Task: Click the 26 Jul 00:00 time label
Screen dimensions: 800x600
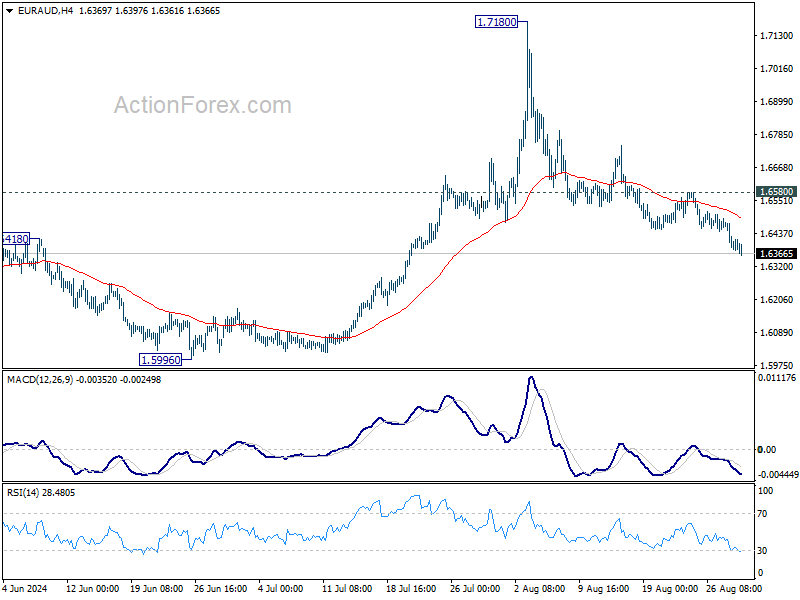Action: click(475, 589)
